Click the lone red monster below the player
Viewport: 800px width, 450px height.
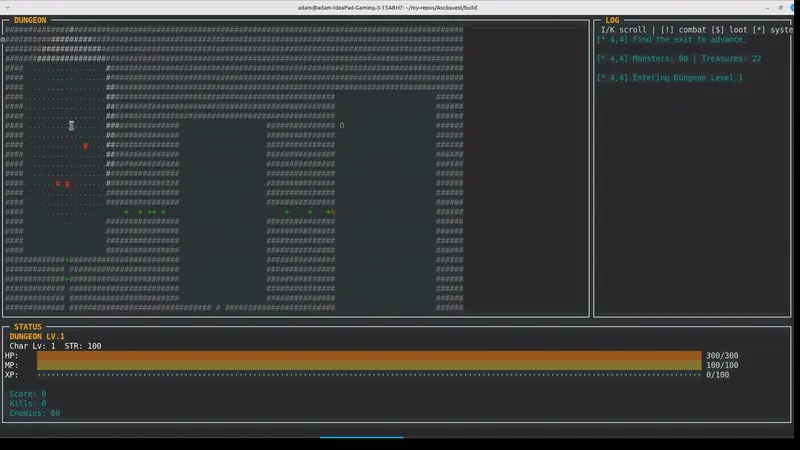pos(85,146)
